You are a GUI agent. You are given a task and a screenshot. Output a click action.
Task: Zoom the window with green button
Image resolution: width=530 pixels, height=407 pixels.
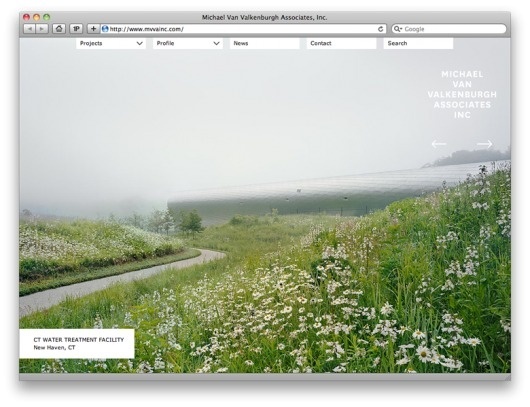[47, 17]
